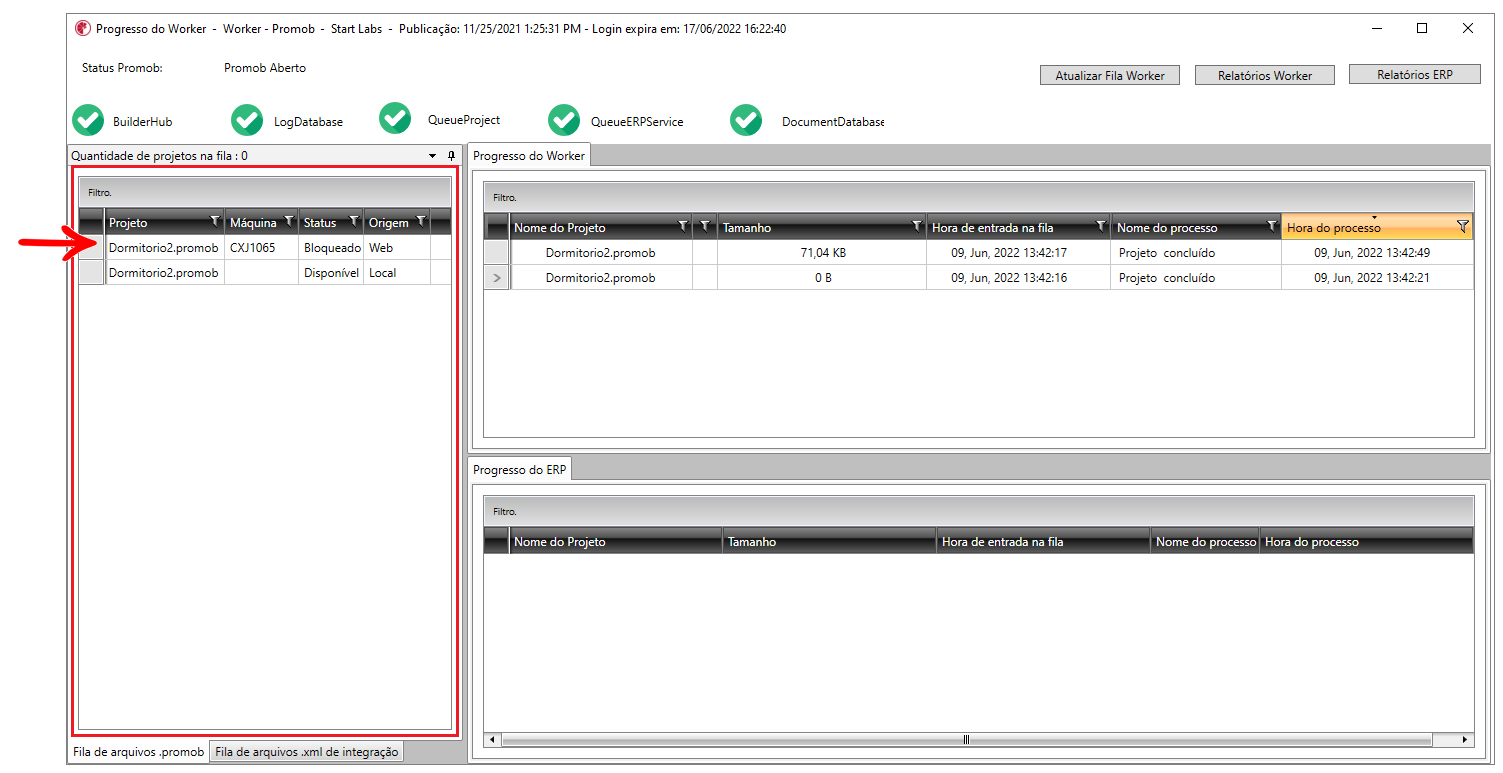Open filter funnel of unnamed narrow Worker column
This screenshot has width=1503, height=773.
[x=705, y=226]
